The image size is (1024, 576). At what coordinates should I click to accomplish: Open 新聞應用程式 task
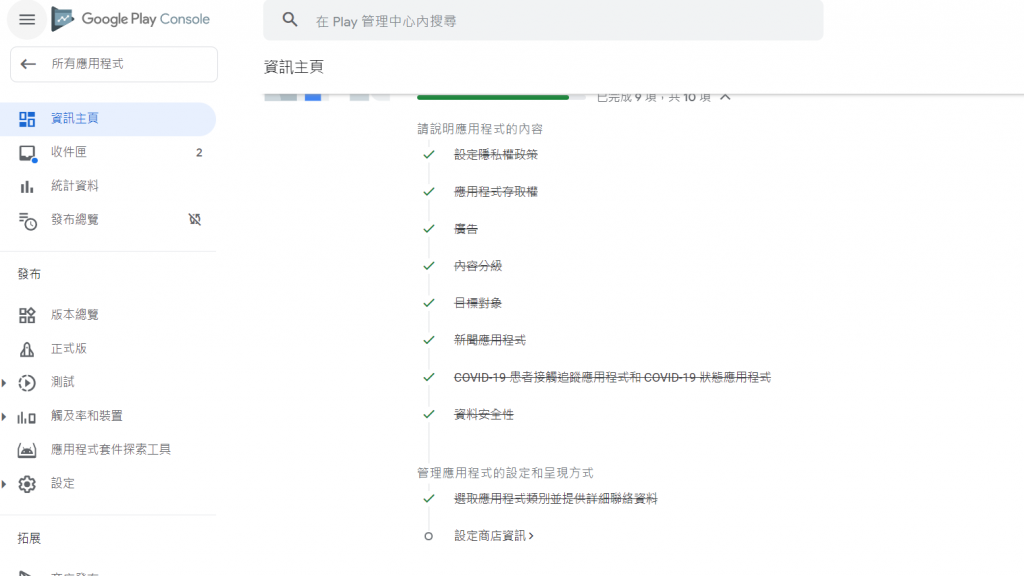point(490,340)
